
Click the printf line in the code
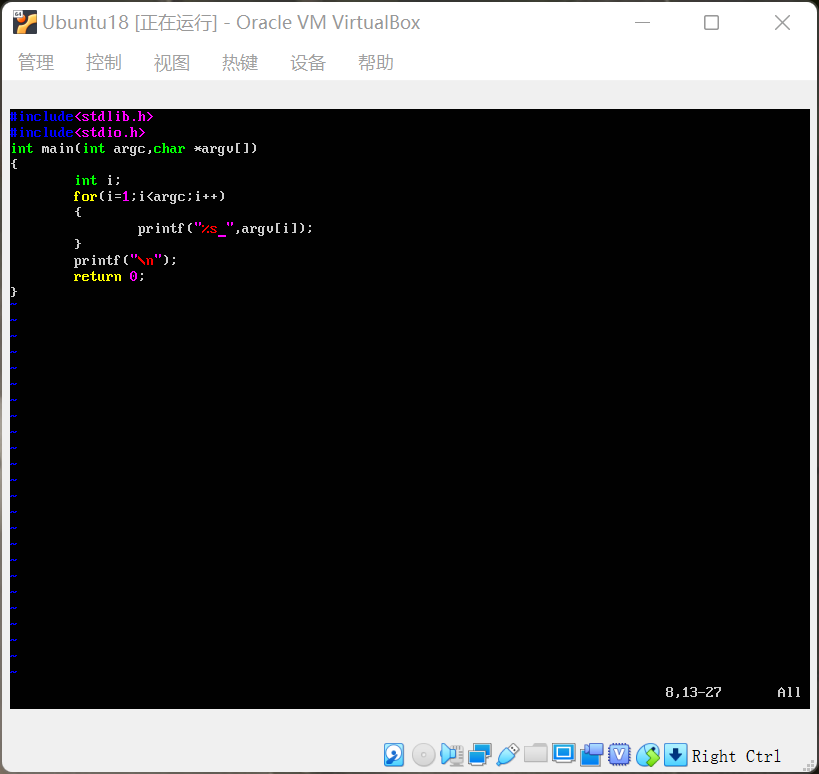point(224,228)
